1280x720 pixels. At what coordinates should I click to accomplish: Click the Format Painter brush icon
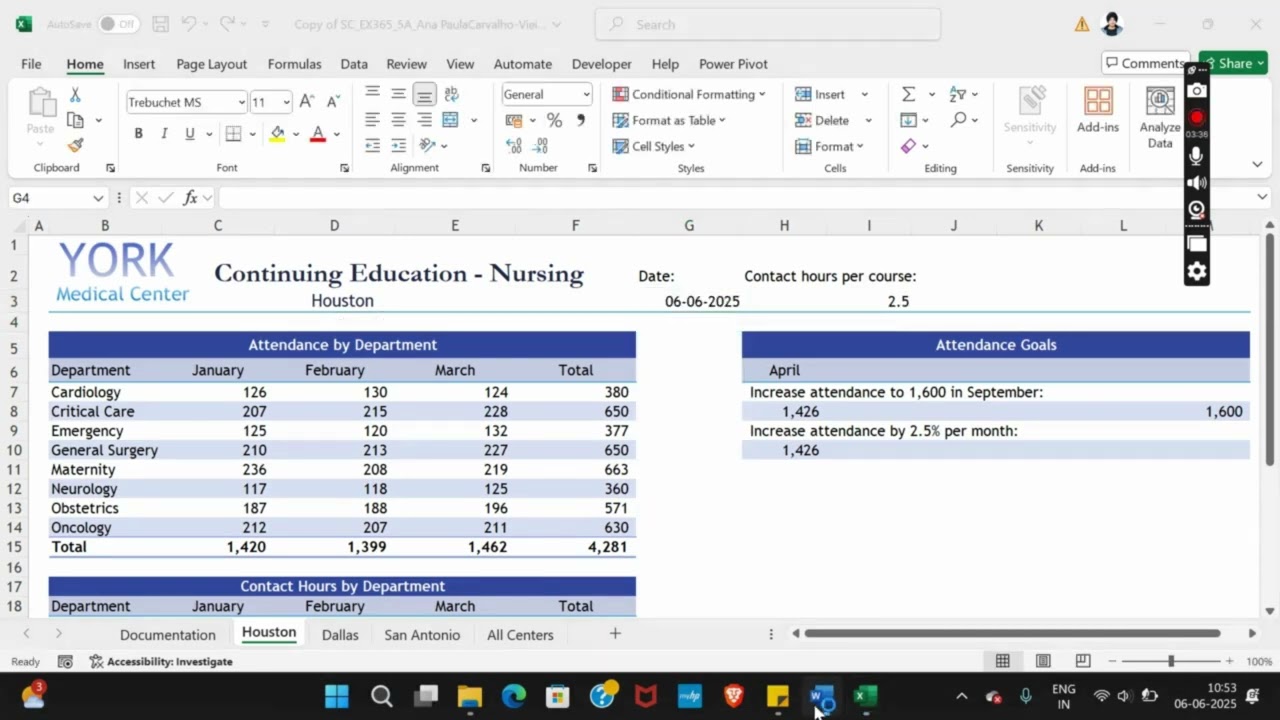(75, 145)
